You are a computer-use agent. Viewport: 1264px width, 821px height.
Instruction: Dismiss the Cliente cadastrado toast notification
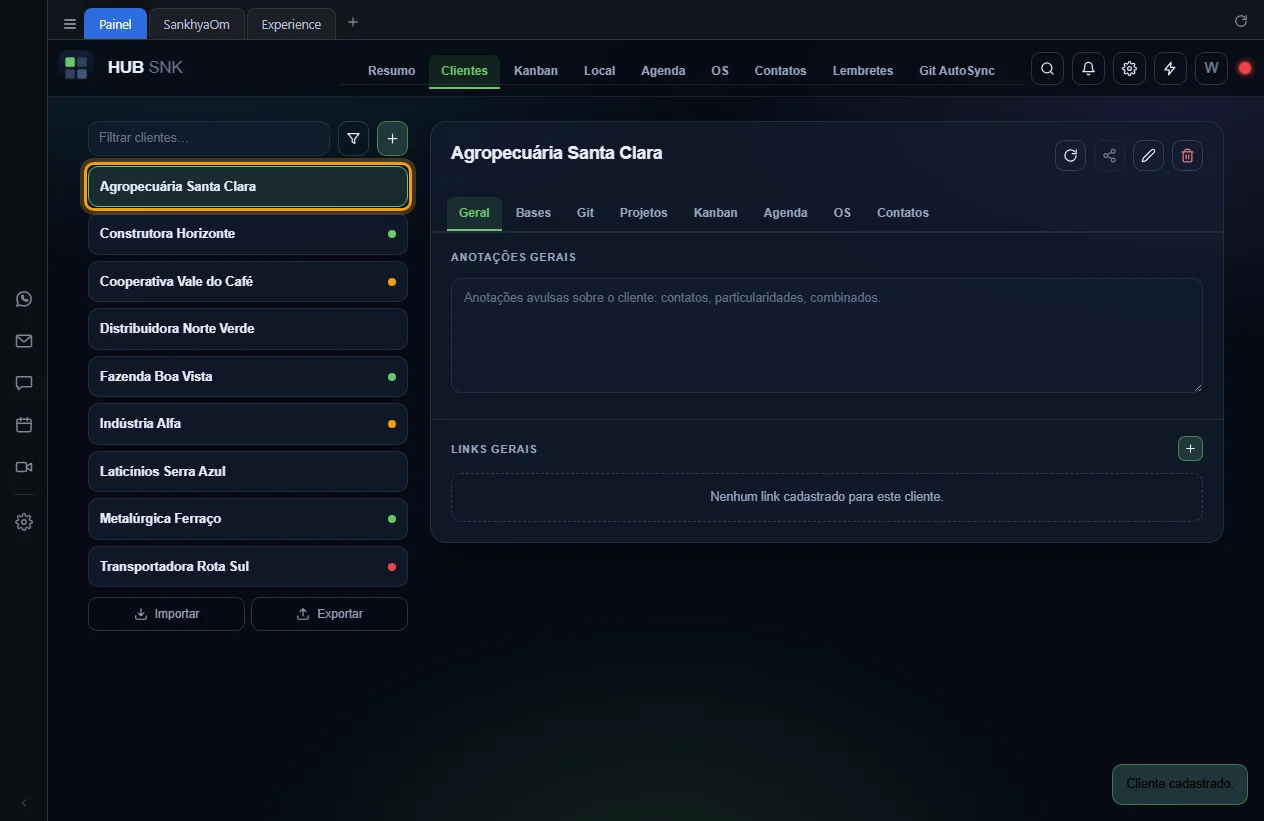click(1180, 784)
